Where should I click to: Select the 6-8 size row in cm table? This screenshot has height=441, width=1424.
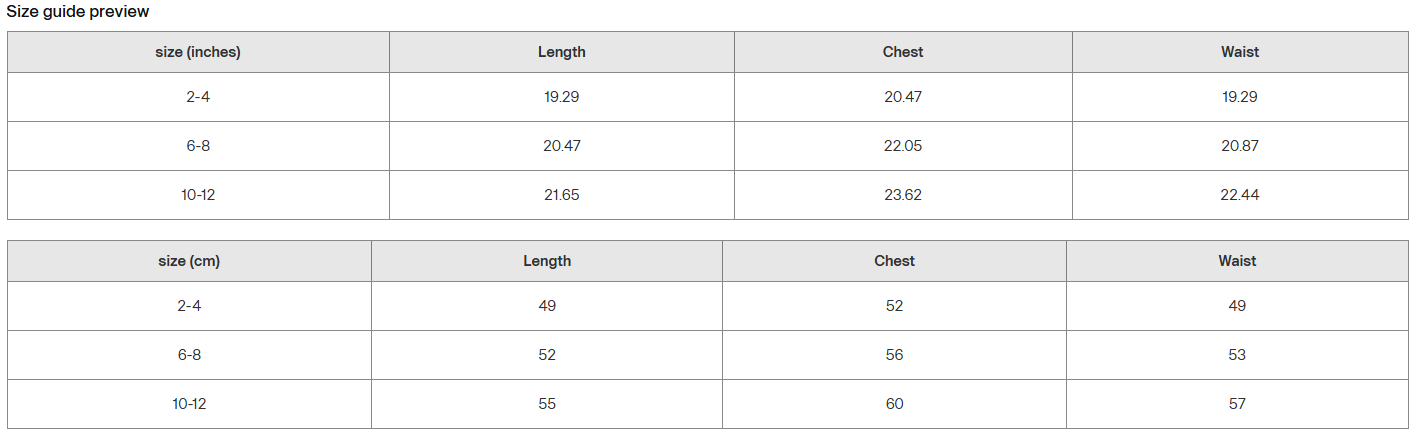pos(189,355)
